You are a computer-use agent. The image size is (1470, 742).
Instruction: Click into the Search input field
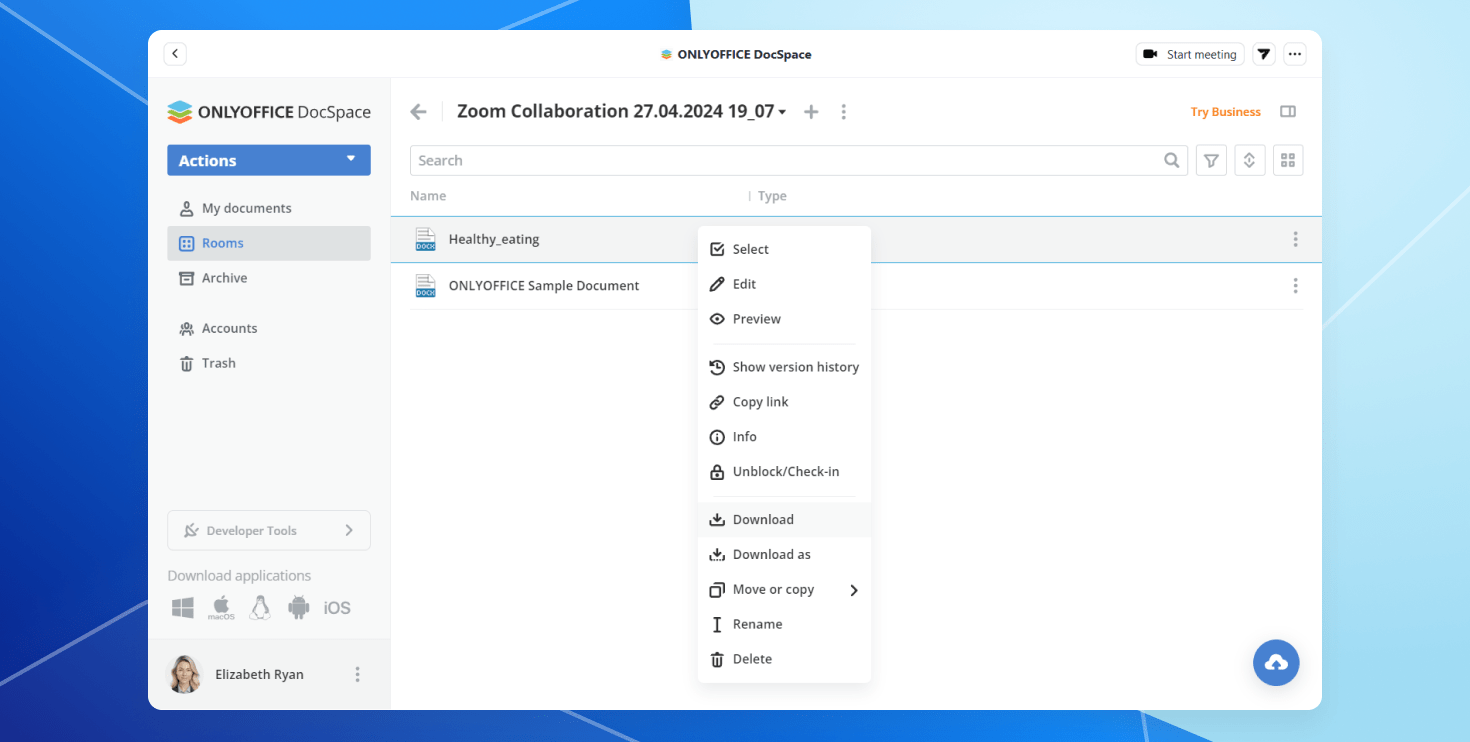click(785, 161)
